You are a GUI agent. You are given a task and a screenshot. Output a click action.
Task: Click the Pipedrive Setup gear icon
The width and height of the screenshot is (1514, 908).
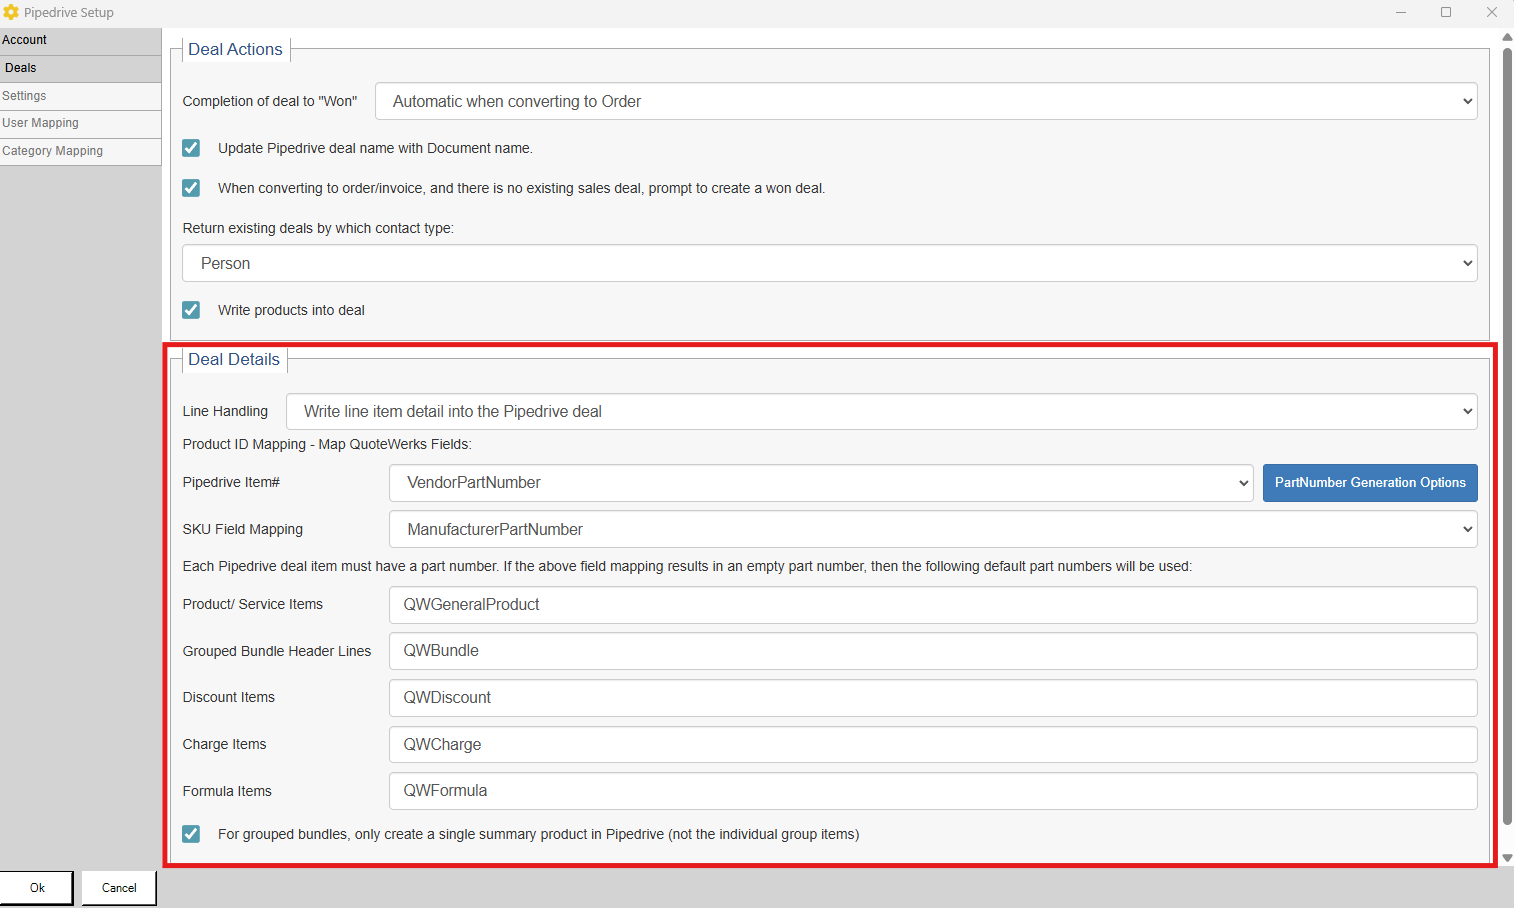[11, 12]
